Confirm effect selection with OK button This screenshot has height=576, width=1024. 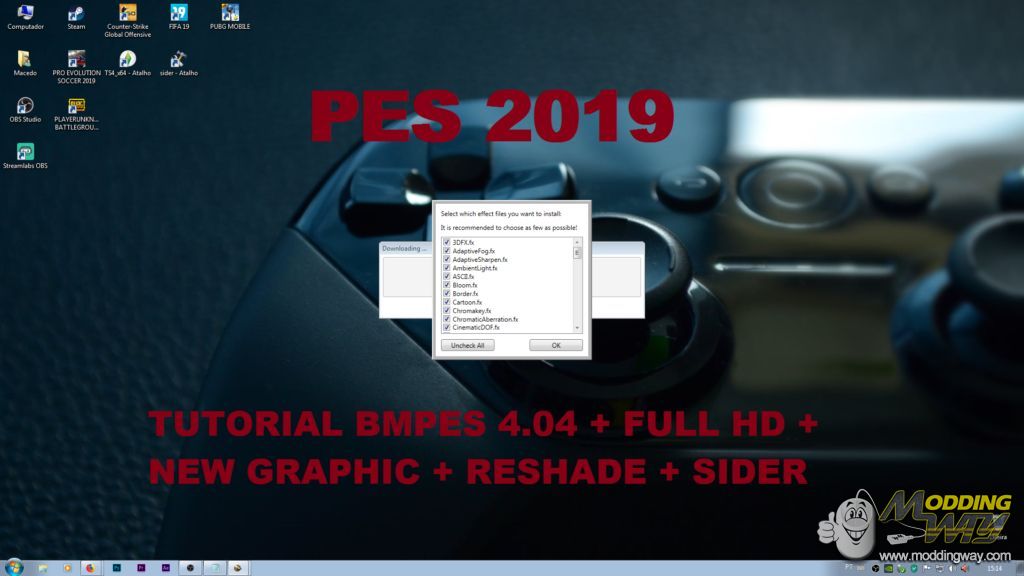556,345
